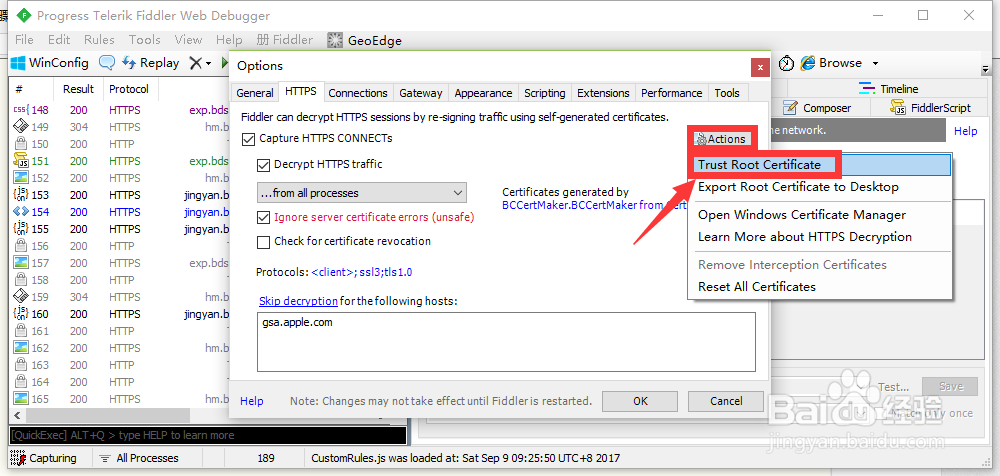Screen dimensions: 1000x476
Task: Click the JSON icon of session 153
Action: (20, 195)
